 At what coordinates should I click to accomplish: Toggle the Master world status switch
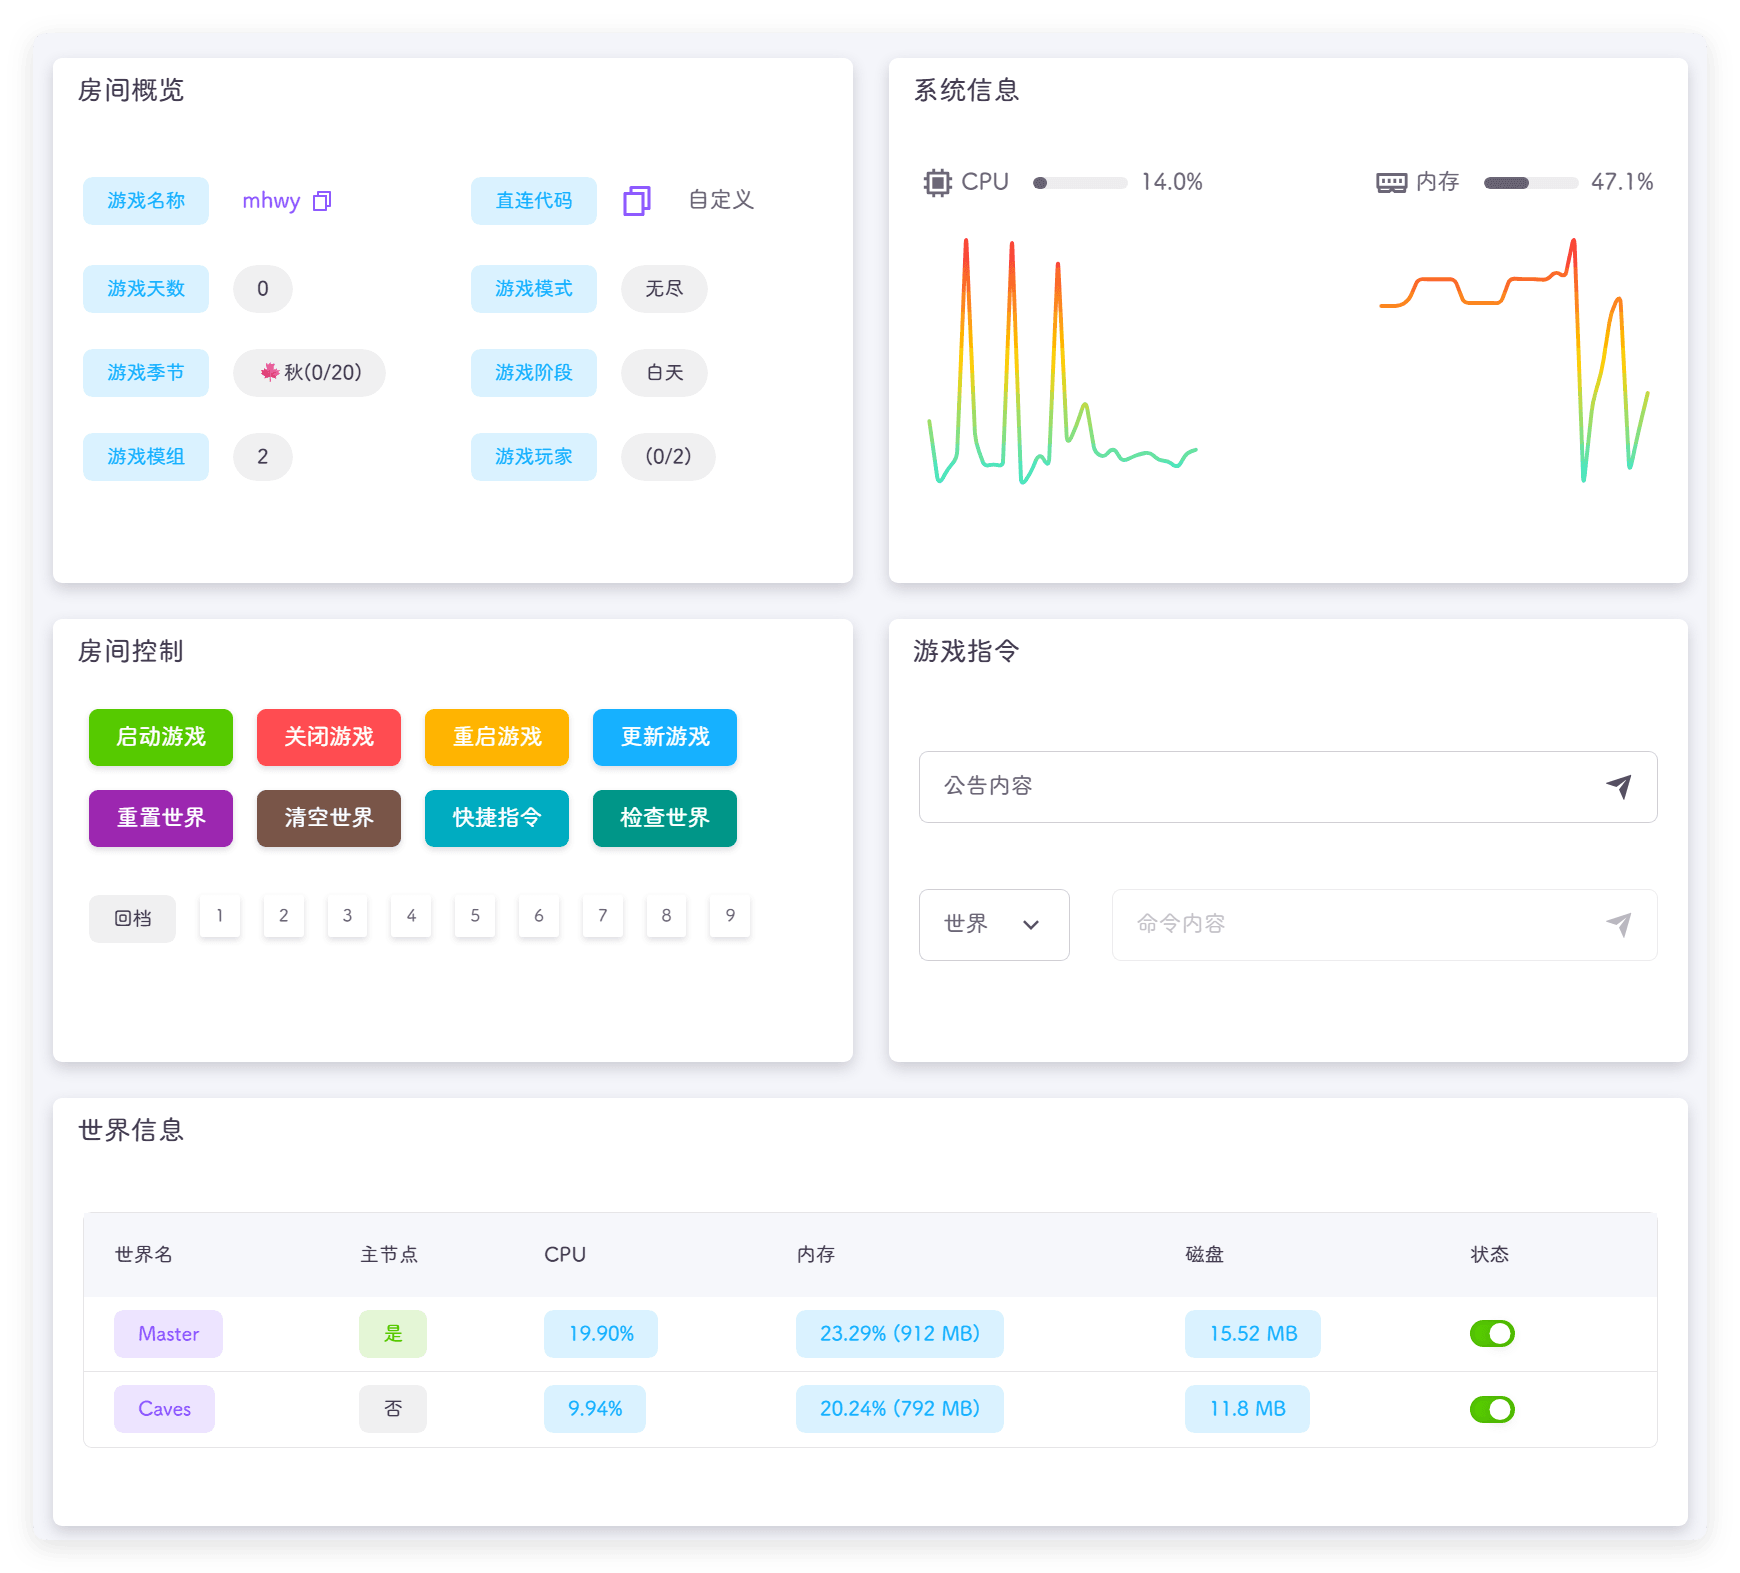click(1491, 1334)
